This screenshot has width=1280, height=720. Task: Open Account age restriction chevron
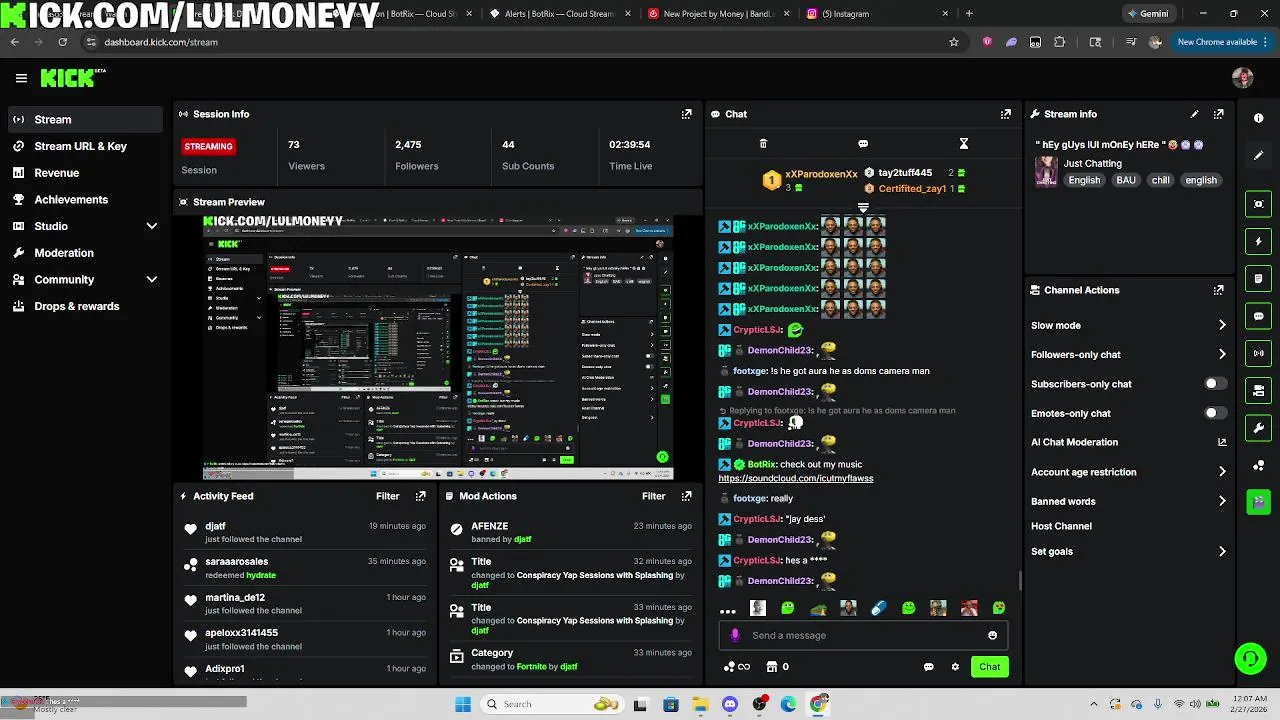[1221, 472]
